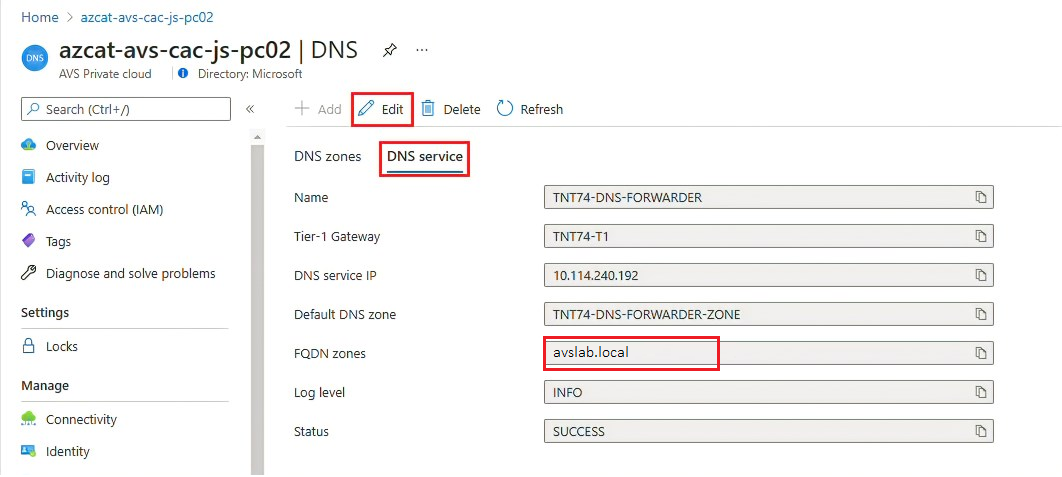Click the 'FQDN zones' label
1062x477 pixels.
[329, 354]
